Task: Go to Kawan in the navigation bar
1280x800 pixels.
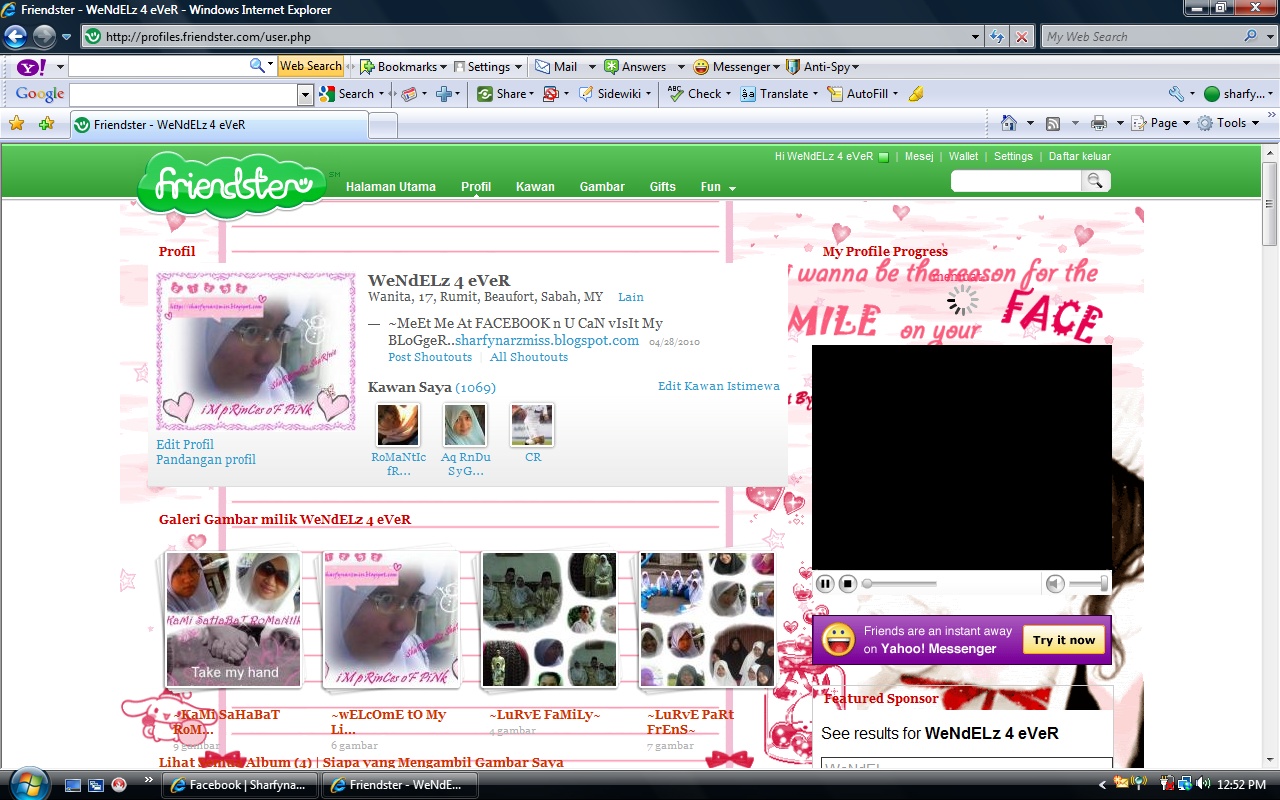Action: point(535,187)
